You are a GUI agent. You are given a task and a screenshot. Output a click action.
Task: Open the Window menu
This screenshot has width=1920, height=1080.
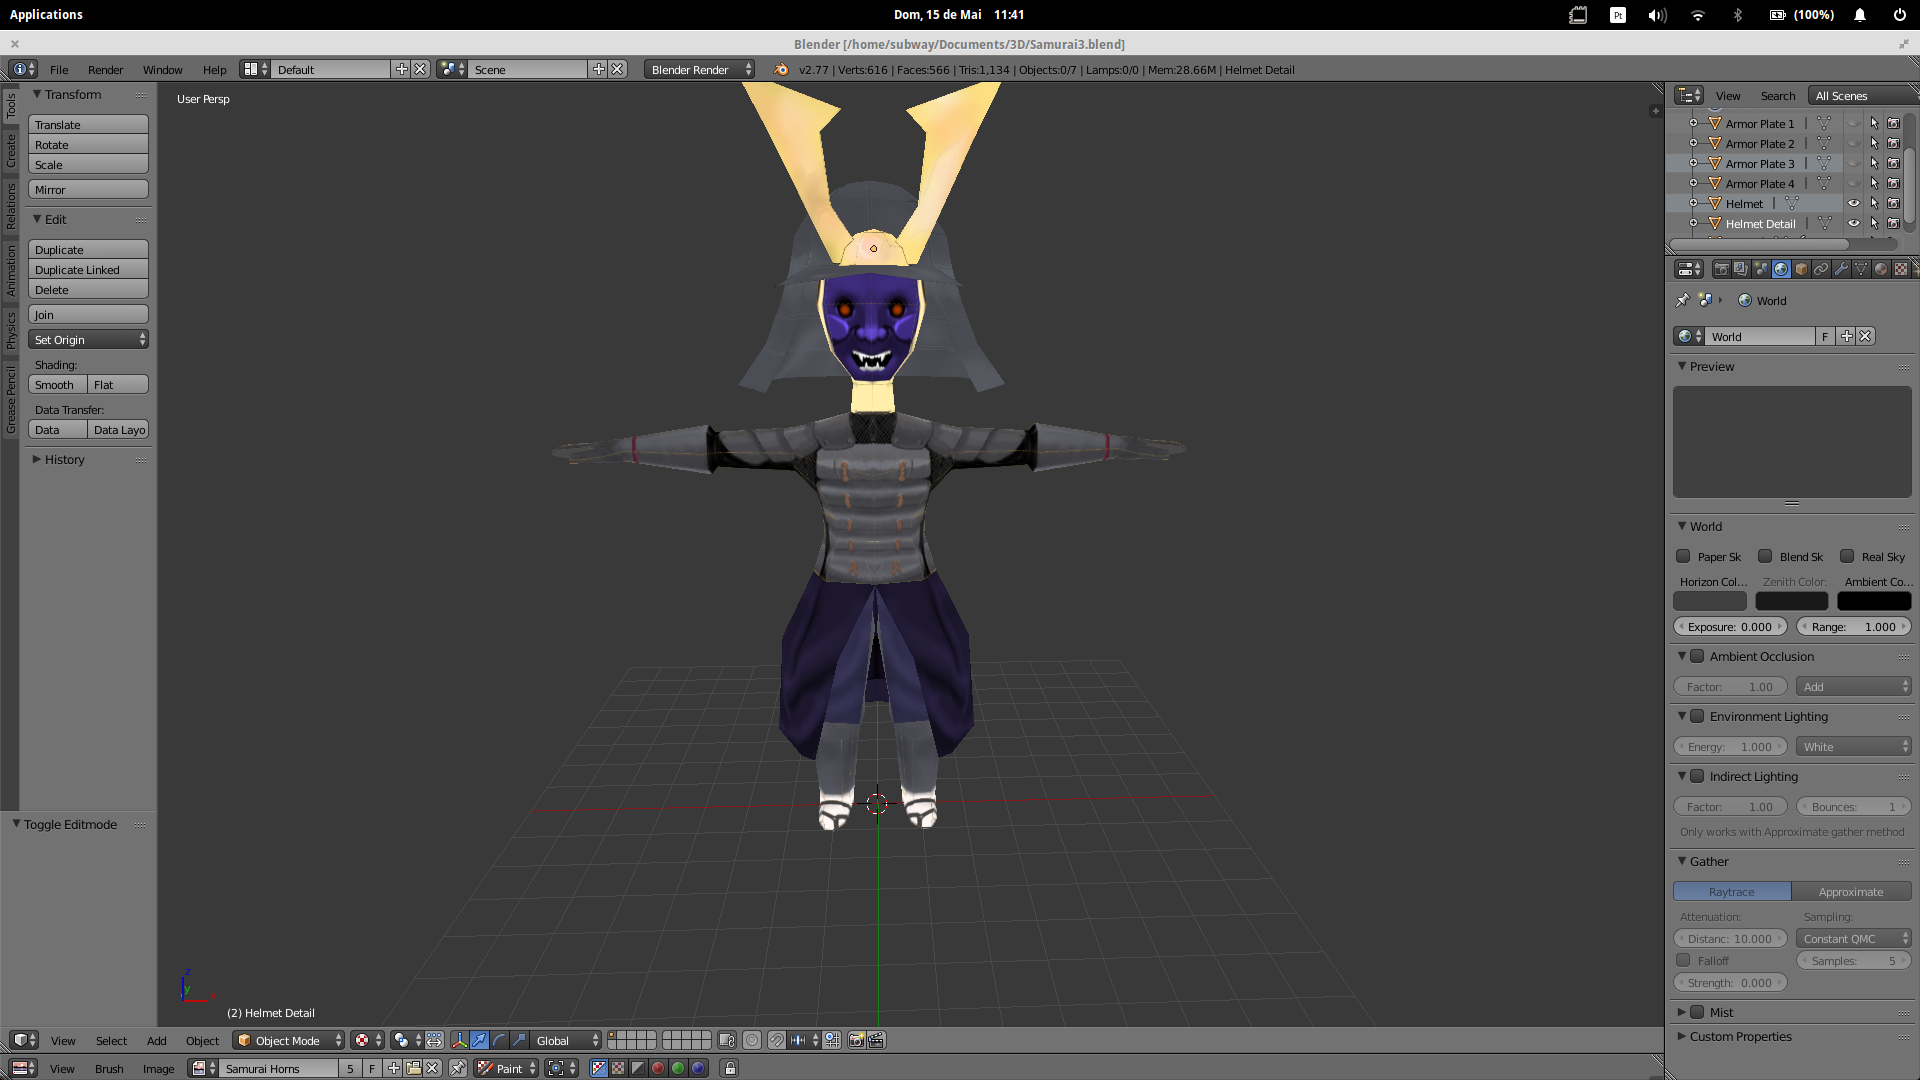(x=162, y=69)
